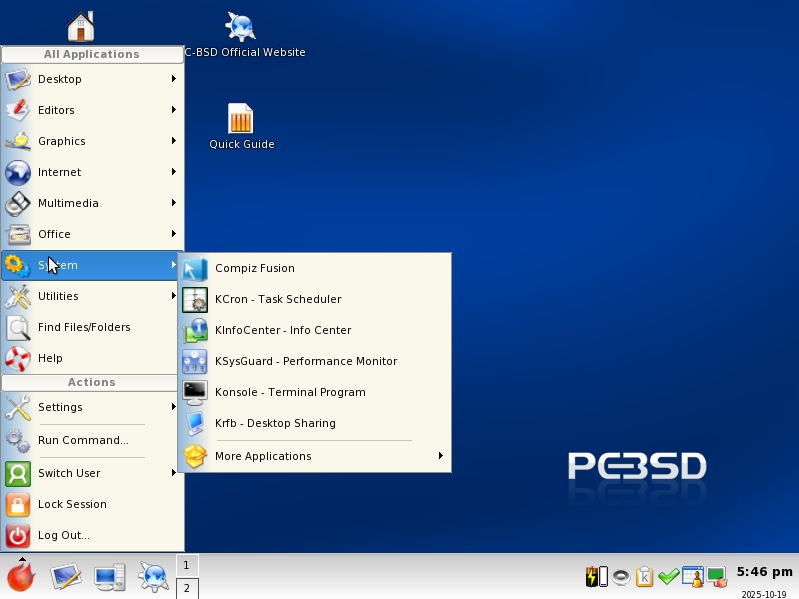The height and width of the screenshot is (599, 799).
Task: Click the System gears icon
Action: 18,265
